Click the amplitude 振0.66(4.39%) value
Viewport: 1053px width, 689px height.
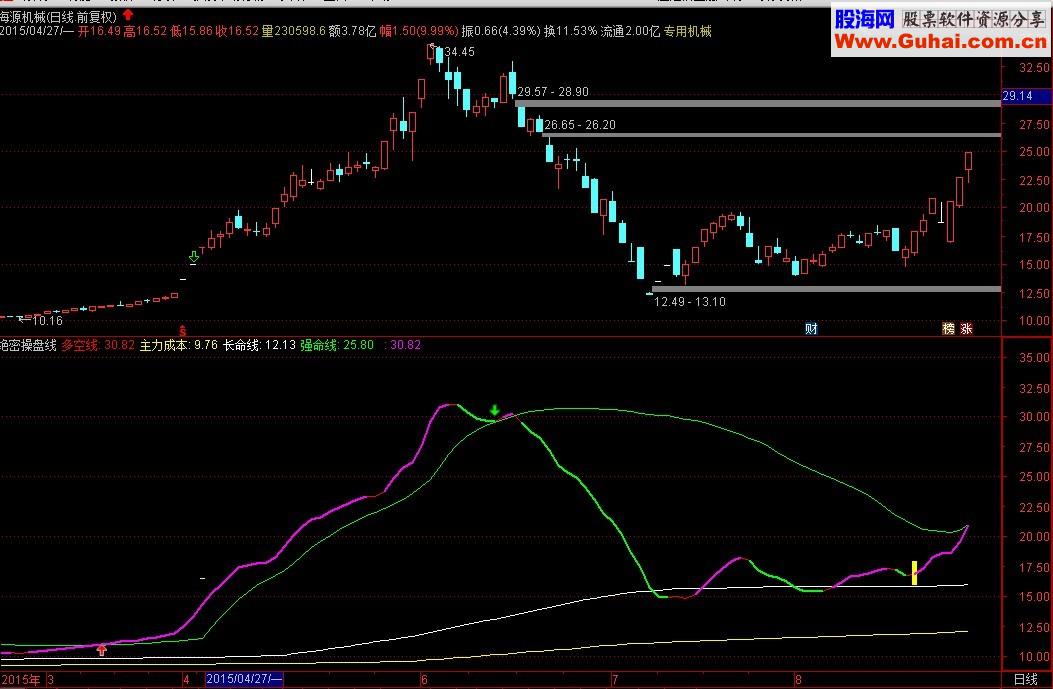[x=501, y=31]
